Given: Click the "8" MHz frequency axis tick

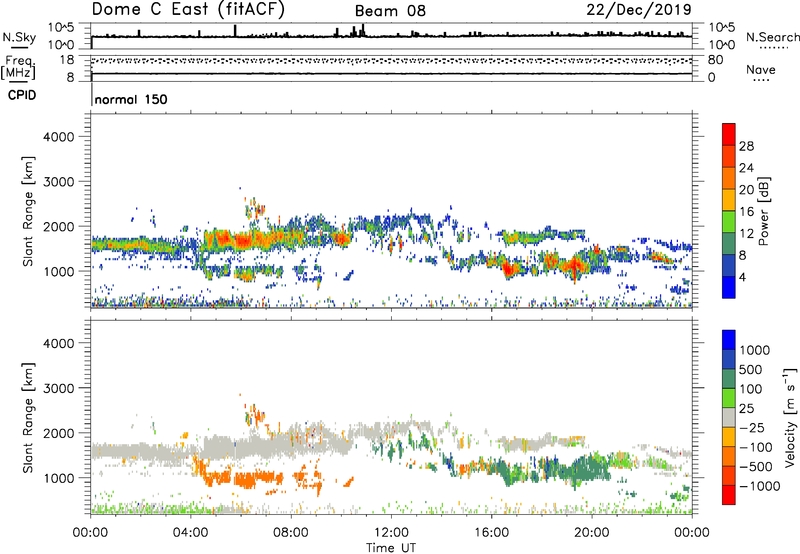Looking at the screenshot, I should tap(70, 77).
